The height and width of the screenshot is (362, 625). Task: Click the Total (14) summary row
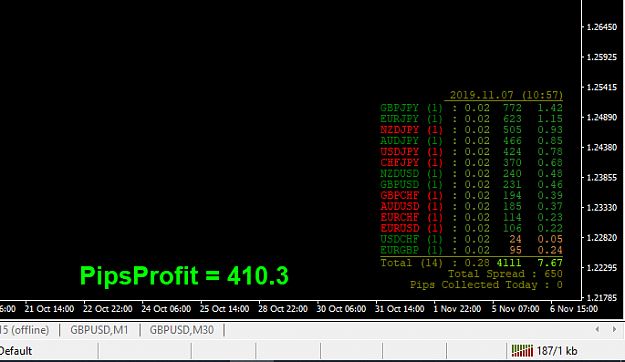(471, 263)
